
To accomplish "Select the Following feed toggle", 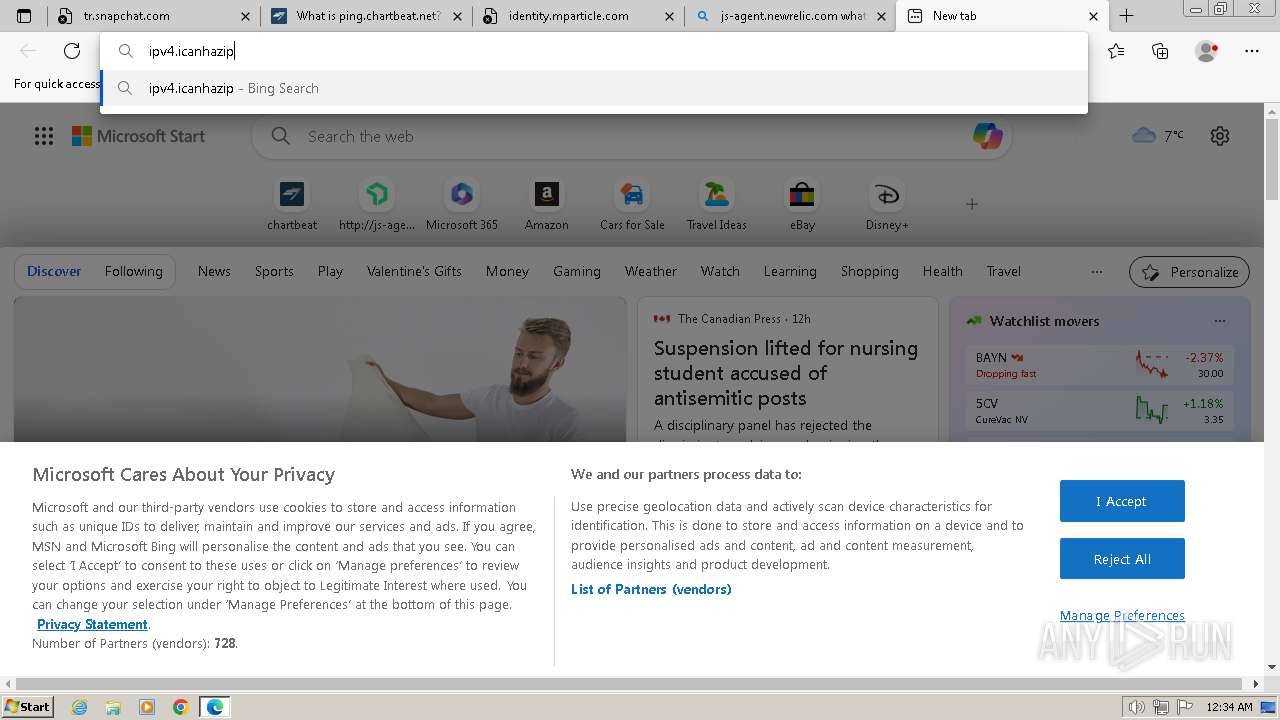I will click(133, 271).
